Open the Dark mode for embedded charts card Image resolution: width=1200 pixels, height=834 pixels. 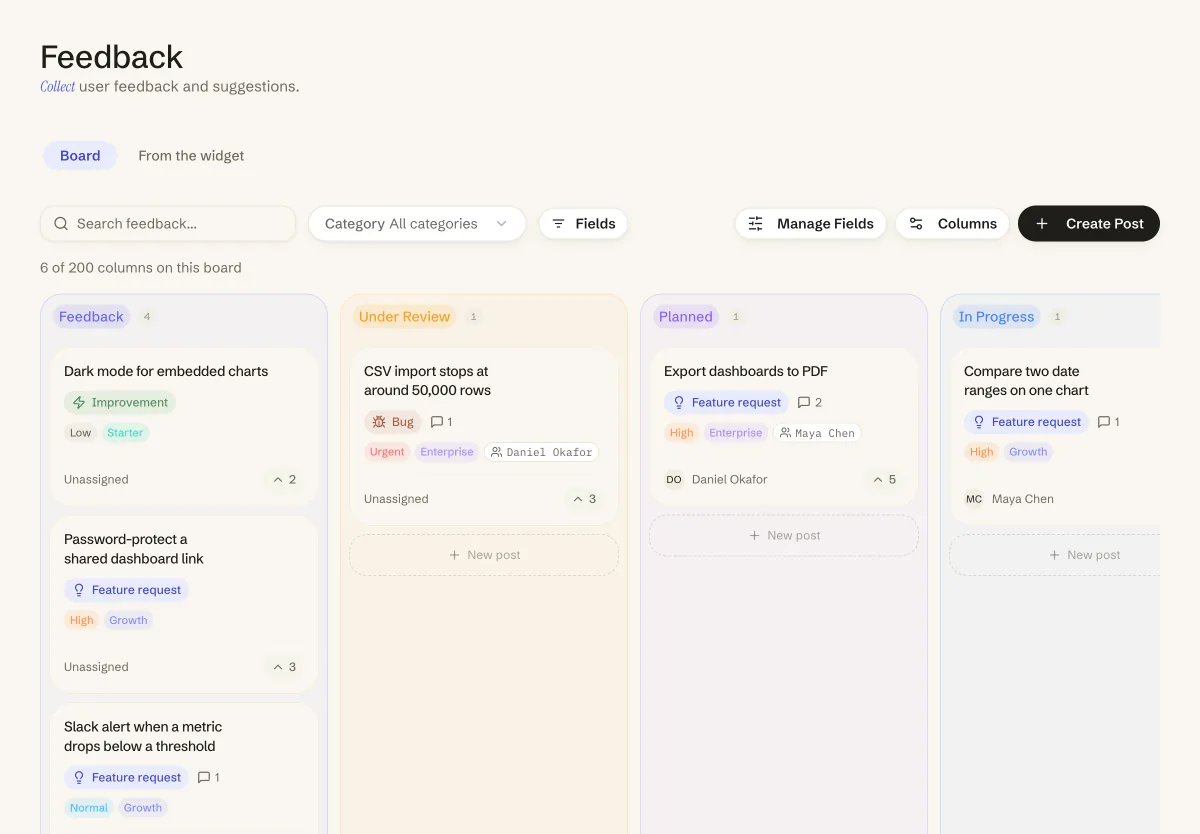tap(184, 427)
